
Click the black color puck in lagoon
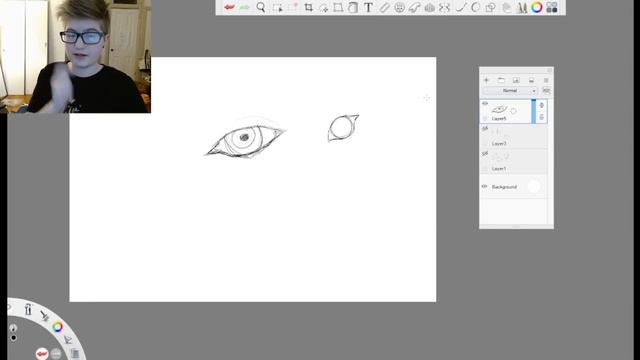13,338
